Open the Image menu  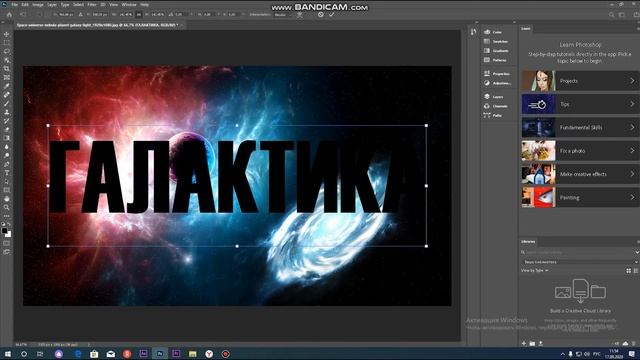point(38,4)
